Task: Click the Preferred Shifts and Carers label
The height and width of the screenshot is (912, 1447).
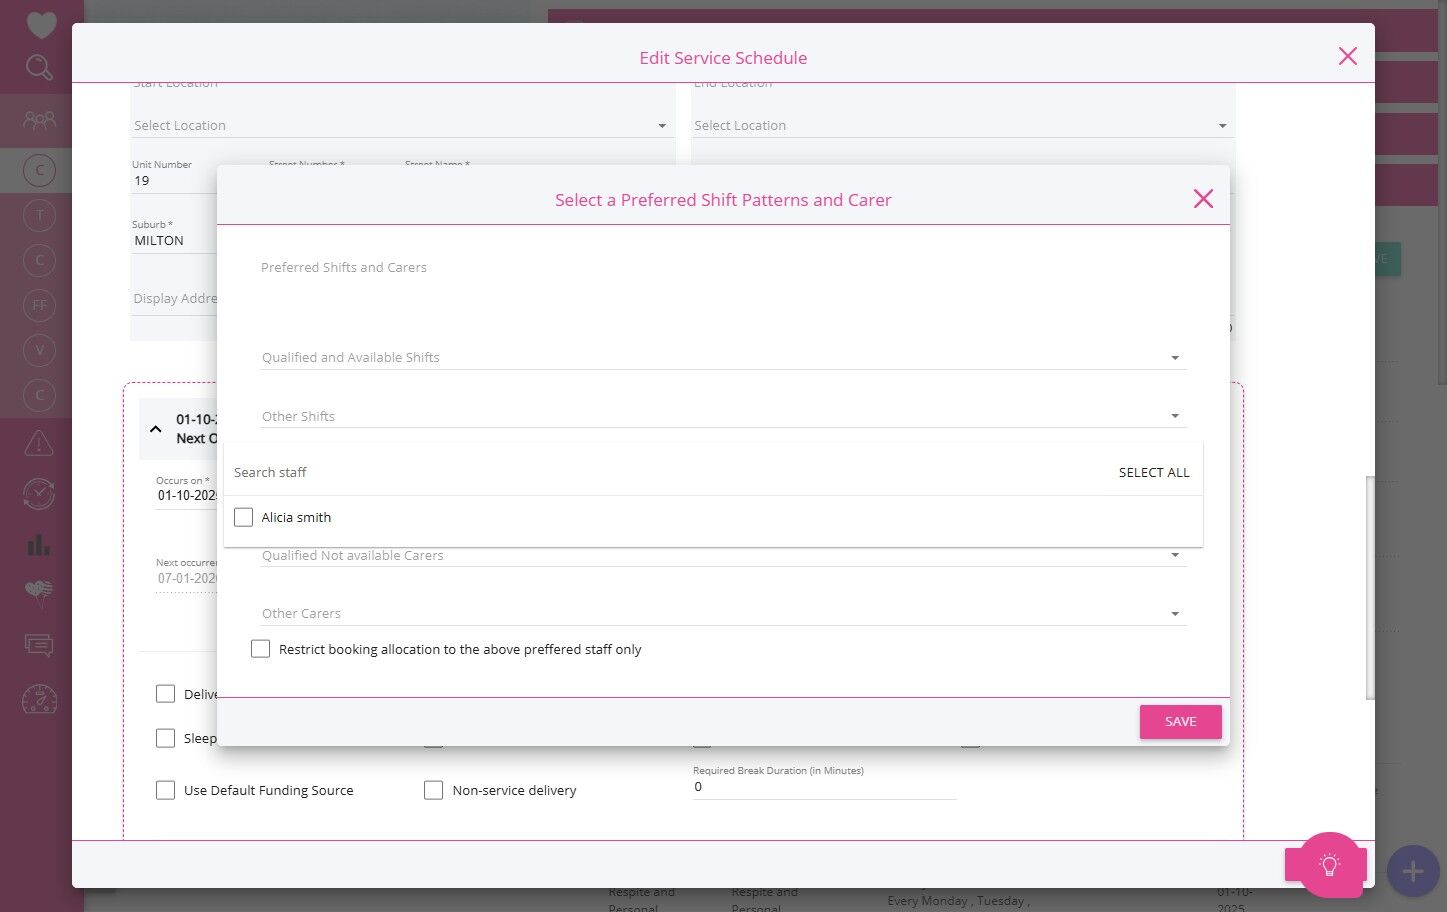Action: pos(344,267)
